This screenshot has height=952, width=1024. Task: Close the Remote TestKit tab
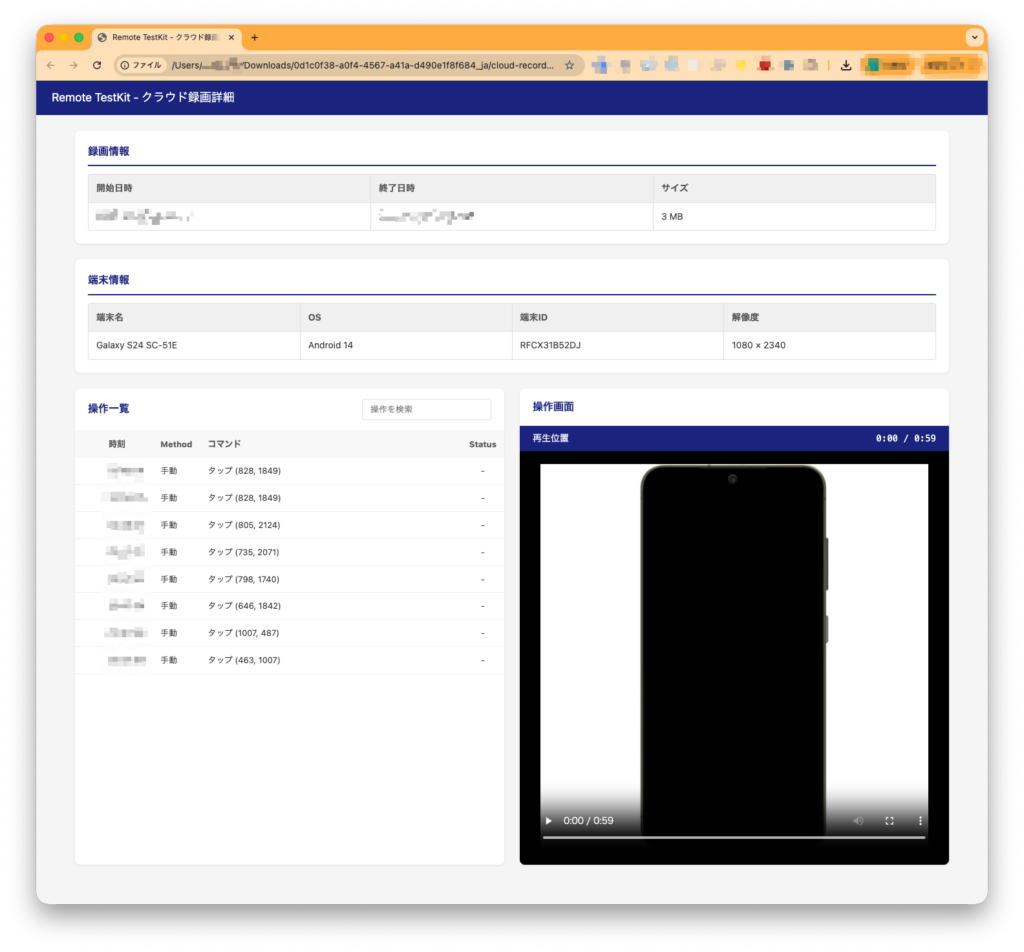pyautogui.click(x=233, y=37)
